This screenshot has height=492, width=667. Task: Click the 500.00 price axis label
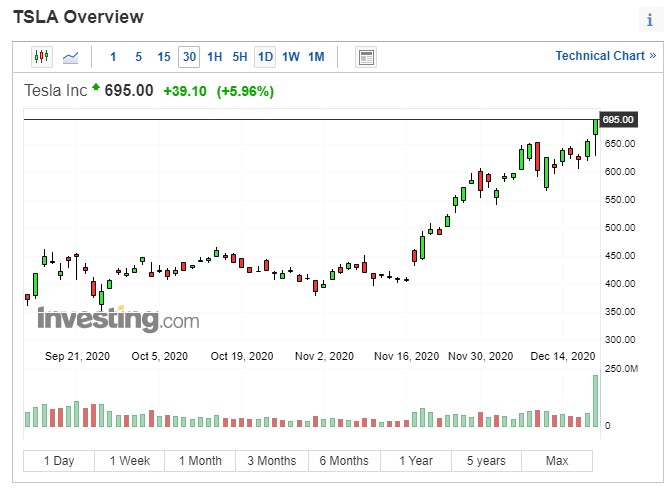click(620, 228)
